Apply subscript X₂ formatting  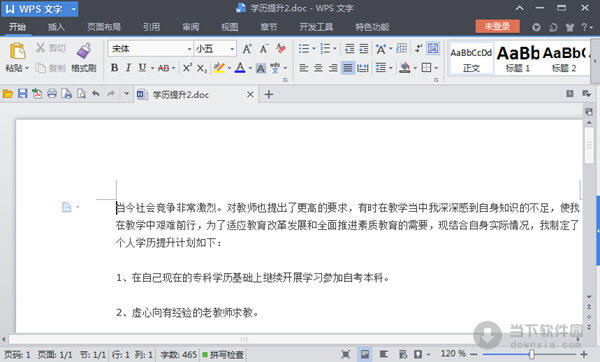[x=202, y=68]
